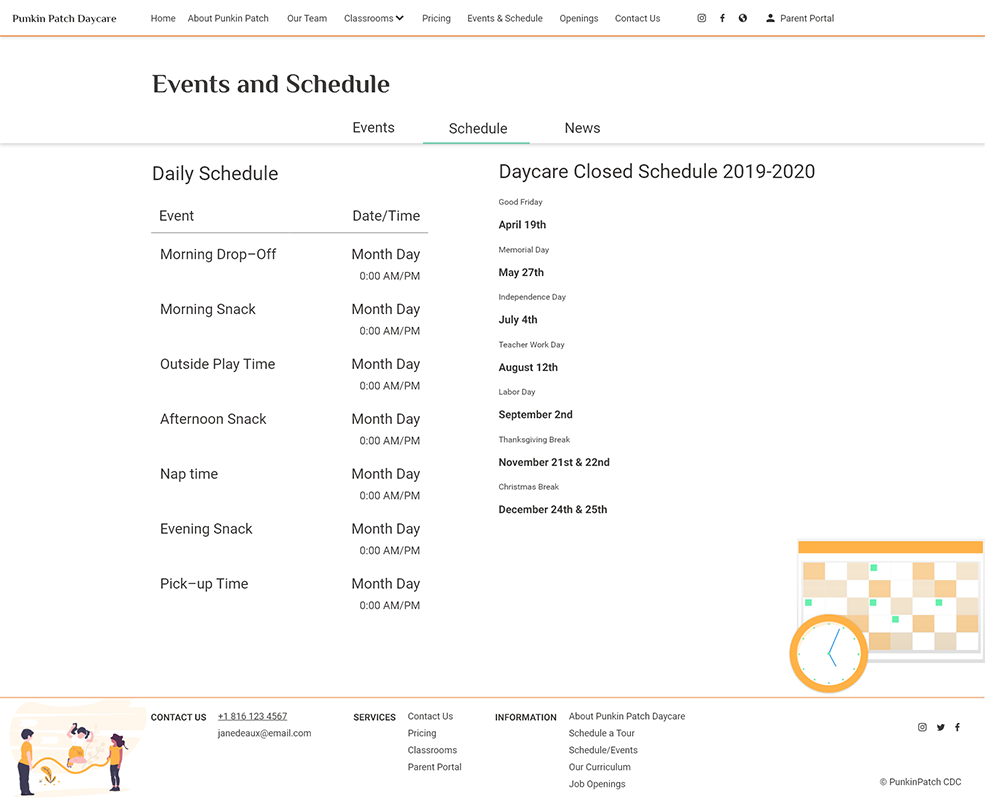
Task: Open the footer Pricing link
Action: [x=422, y=733]
